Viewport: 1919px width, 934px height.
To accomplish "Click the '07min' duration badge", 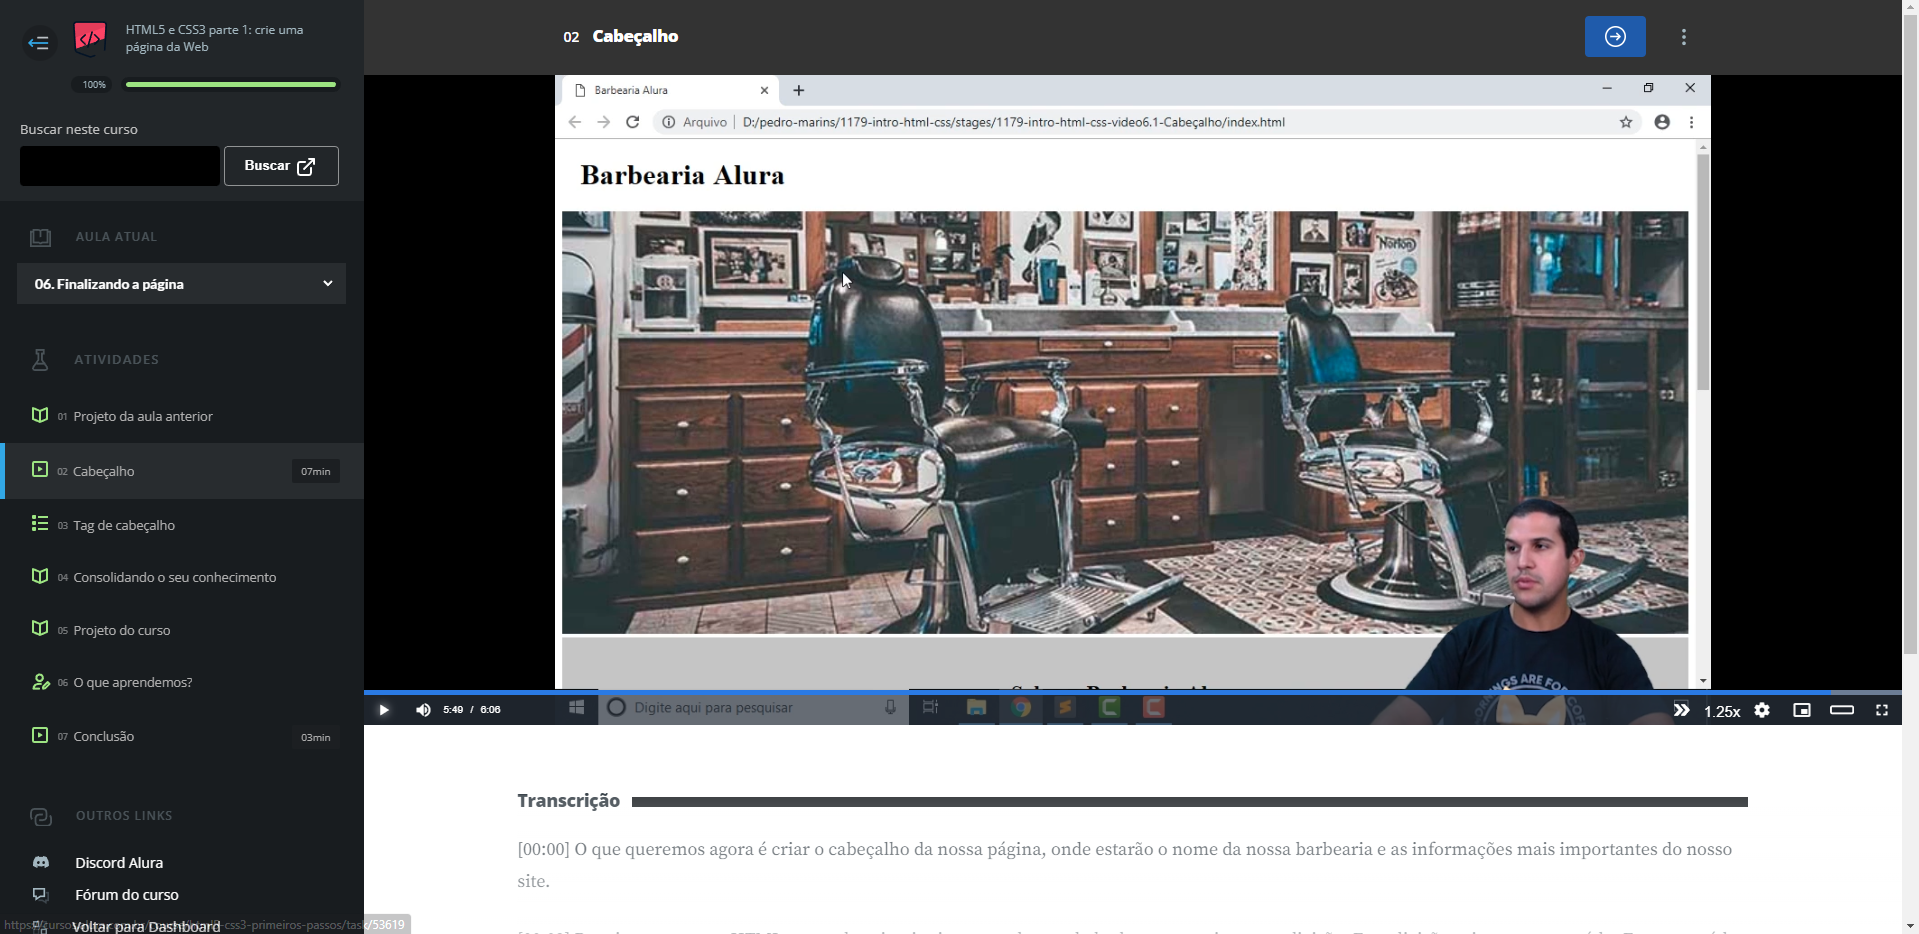I will coord(316,472).
